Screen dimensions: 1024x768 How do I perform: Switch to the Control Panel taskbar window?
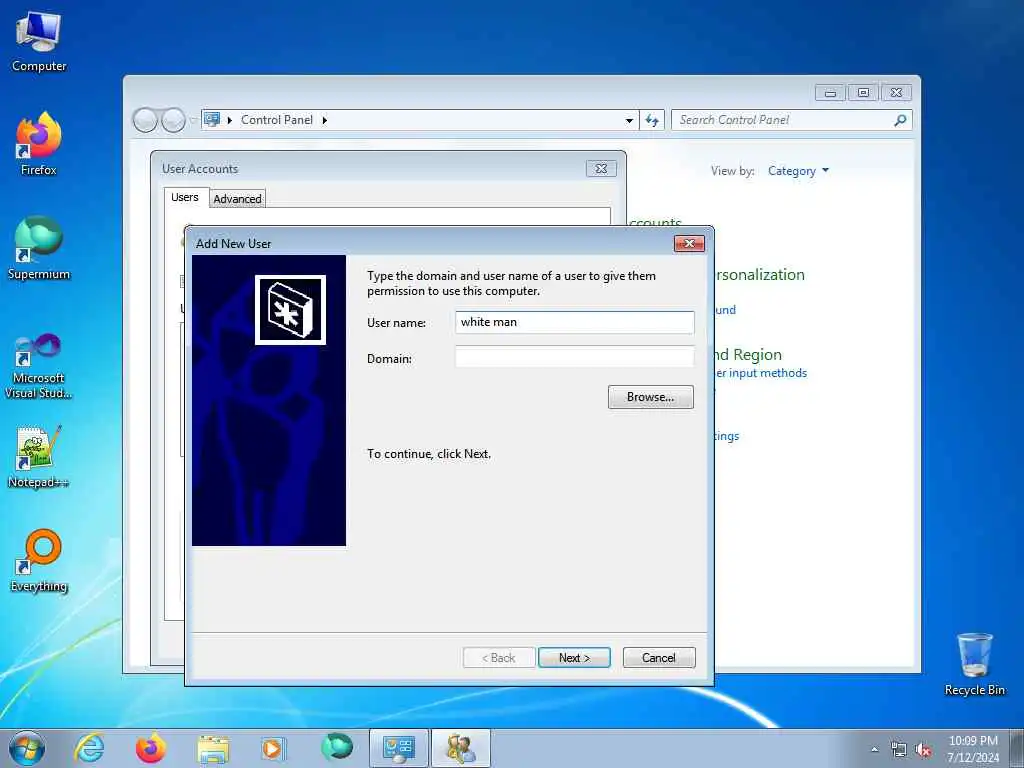[x=399, y=748]
